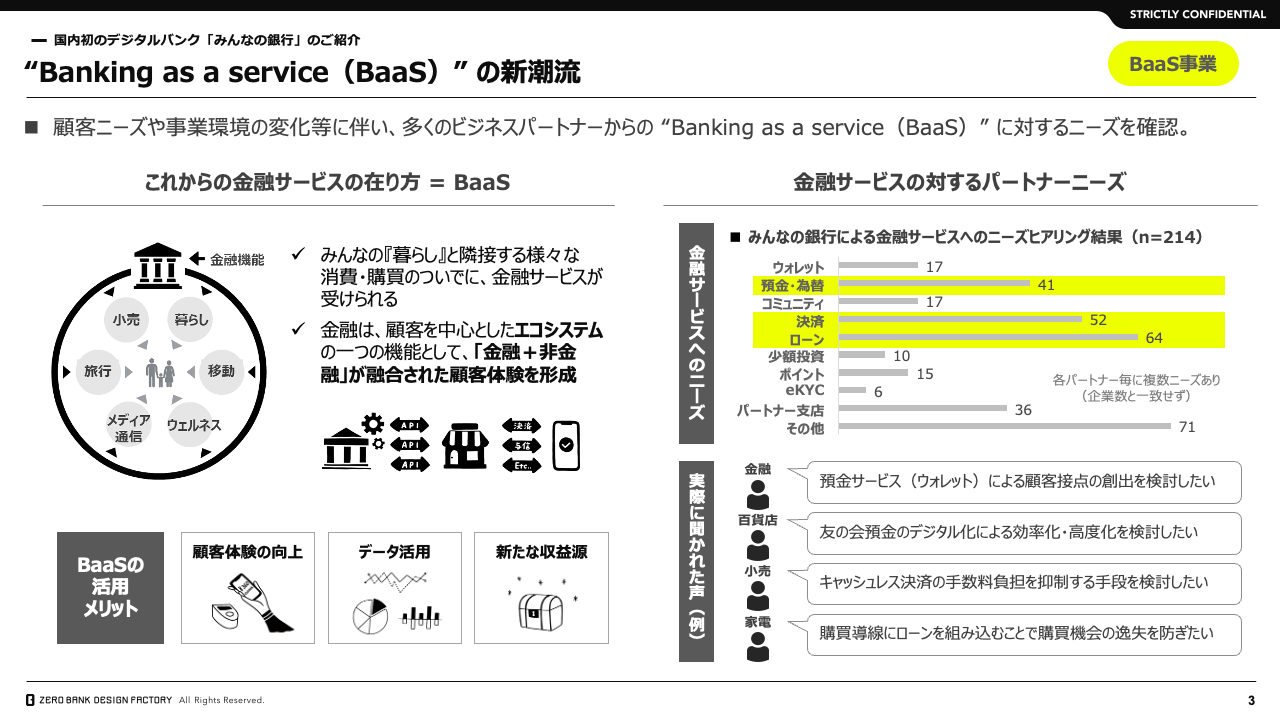Click the gray bar for その他
1280x720 pixels.
(1005, 427)
